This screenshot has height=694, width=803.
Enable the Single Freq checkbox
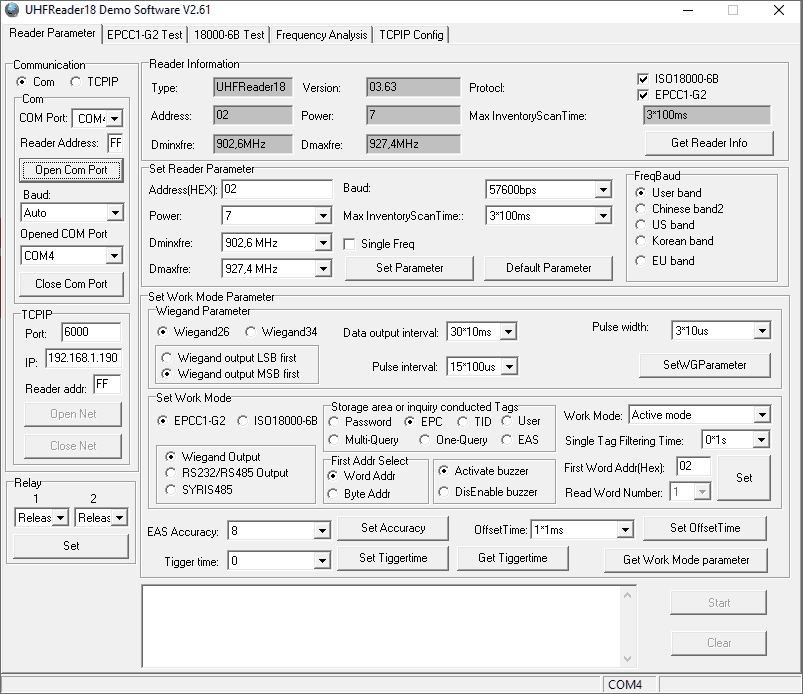(x=350, y=244)
